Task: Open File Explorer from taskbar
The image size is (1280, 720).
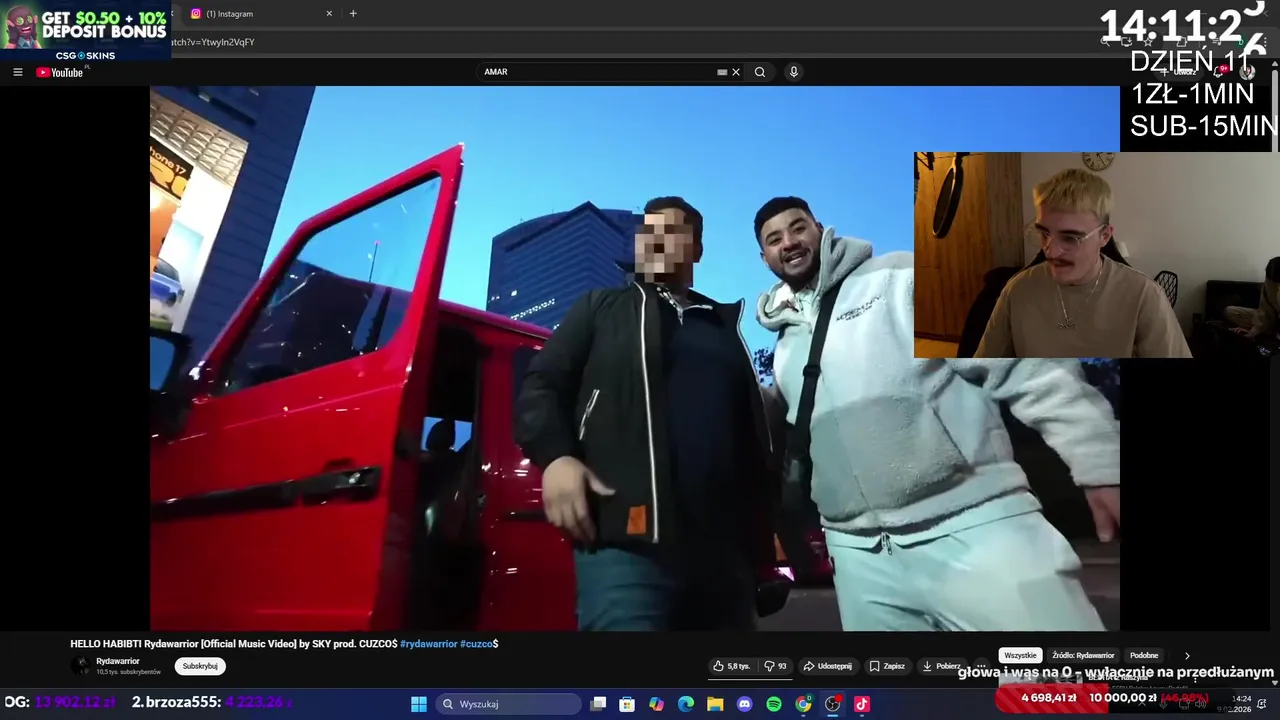Action: [x=715, y=704]
